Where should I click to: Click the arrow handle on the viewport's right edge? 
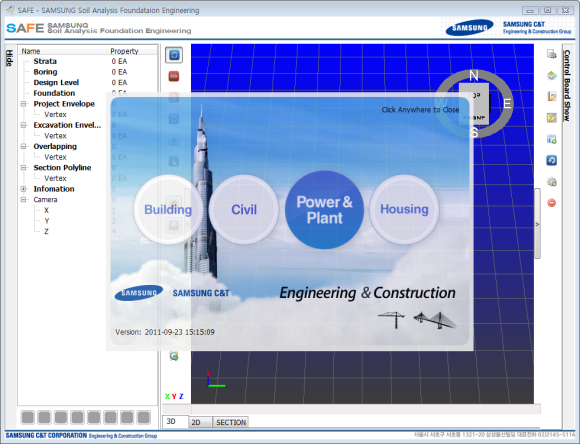(x=537, y=224)
